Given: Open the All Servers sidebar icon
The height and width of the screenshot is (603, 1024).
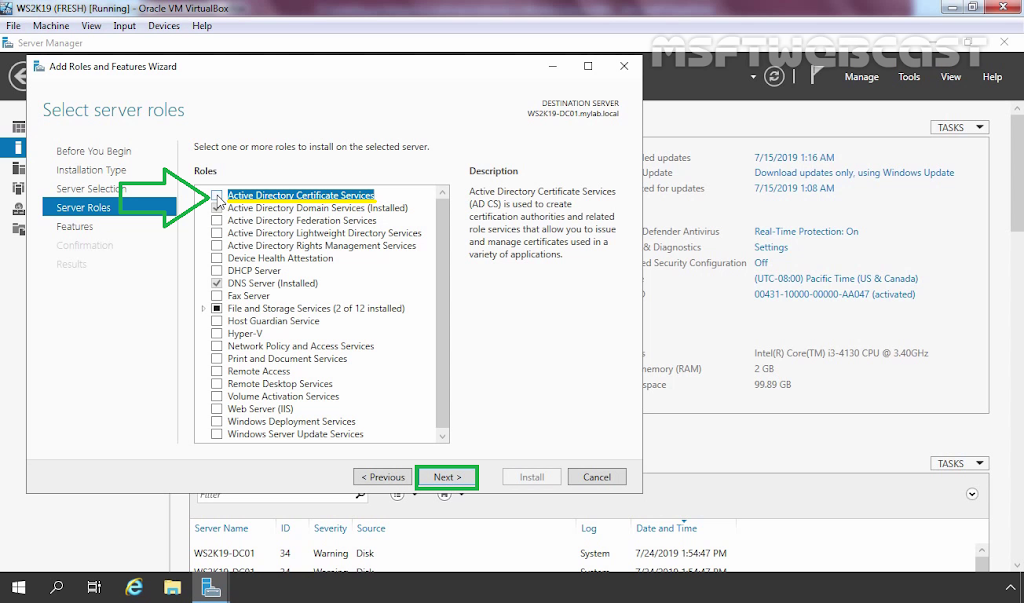Looking at the screenshot, I should point(18,169).
